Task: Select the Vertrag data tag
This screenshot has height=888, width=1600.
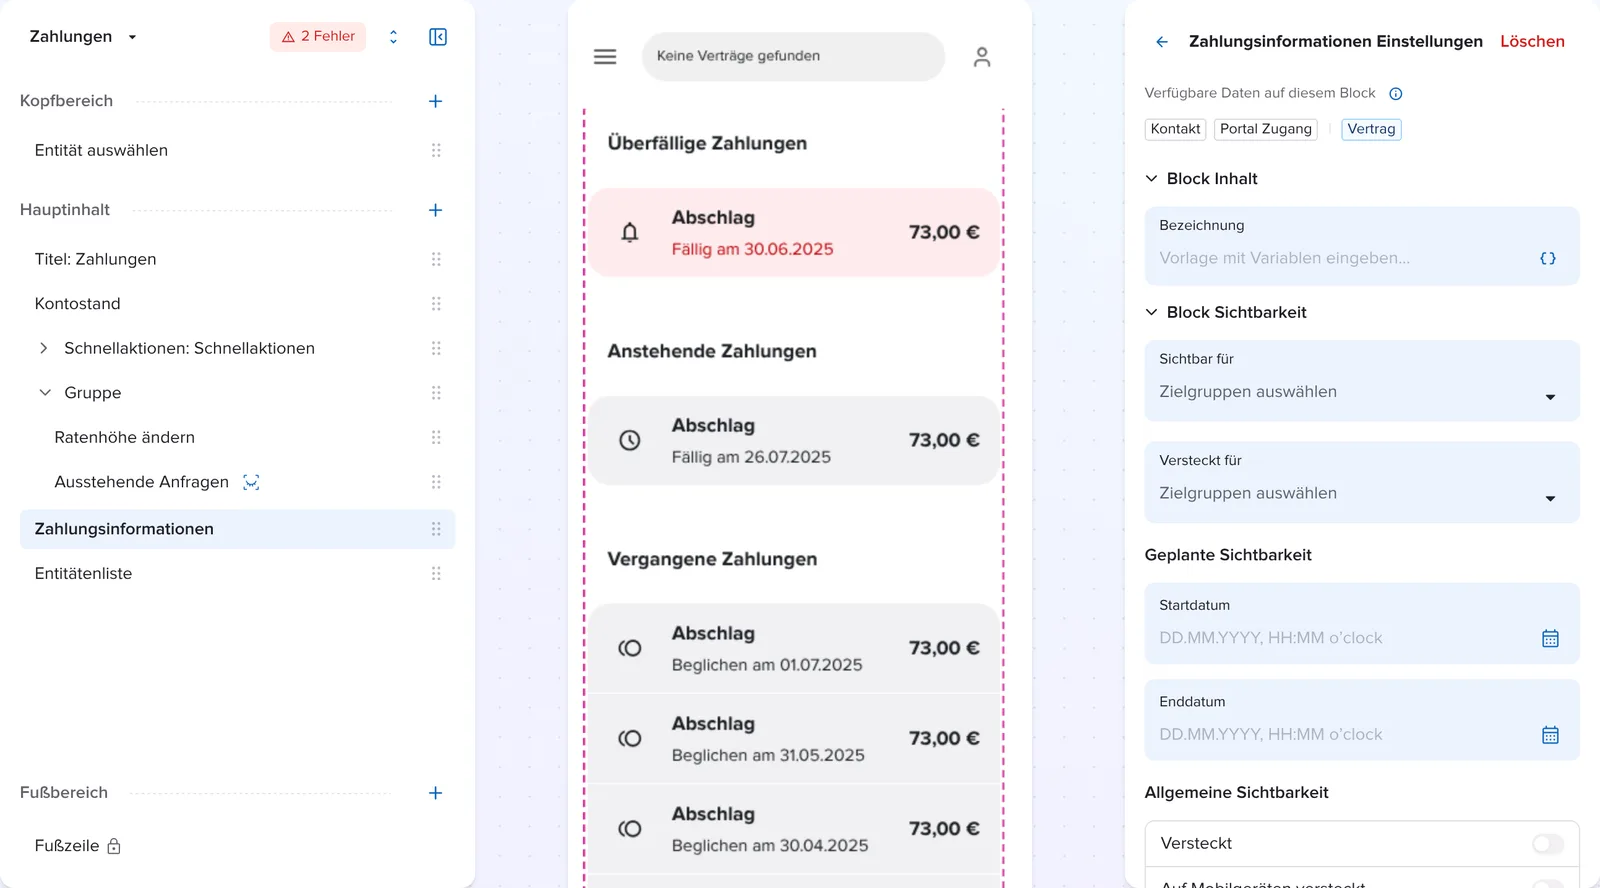Action: tap(1371, 129)
